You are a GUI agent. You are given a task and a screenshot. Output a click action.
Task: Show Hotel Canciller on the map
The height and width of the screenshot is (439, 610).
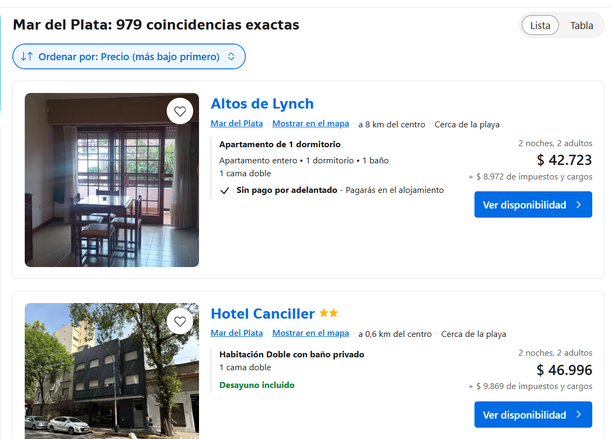click(311, 334)
